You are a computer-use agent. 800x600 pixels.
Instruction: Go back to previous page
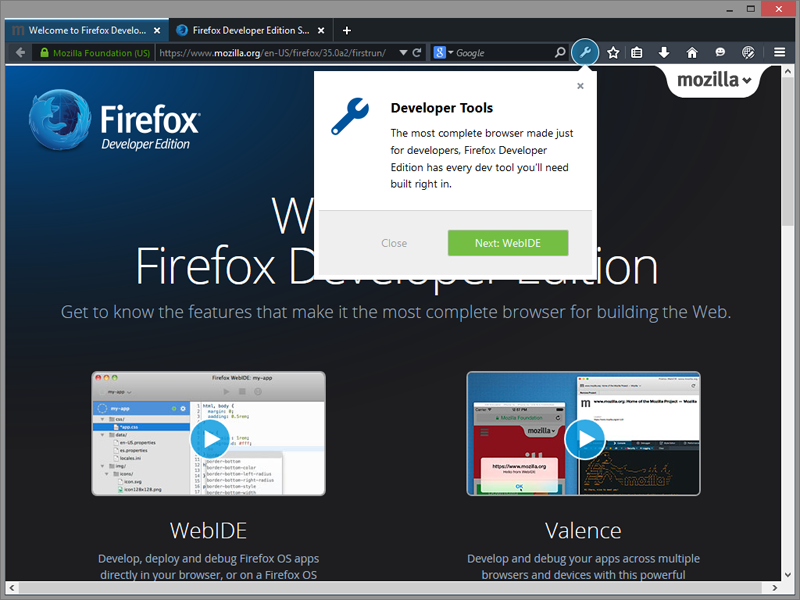click(20, 53)
